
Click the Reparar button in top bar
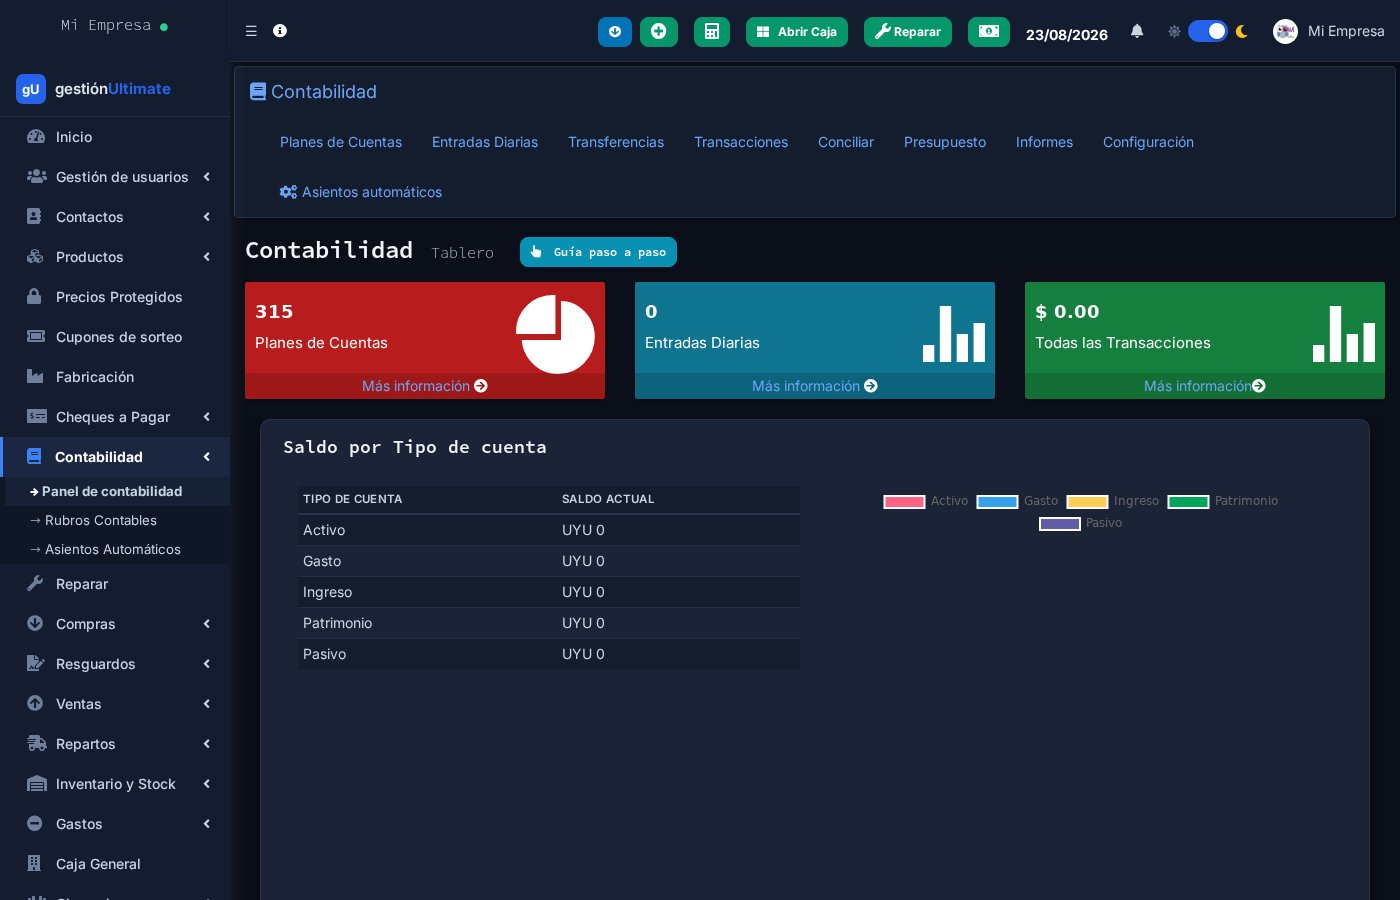pos(908,32)
